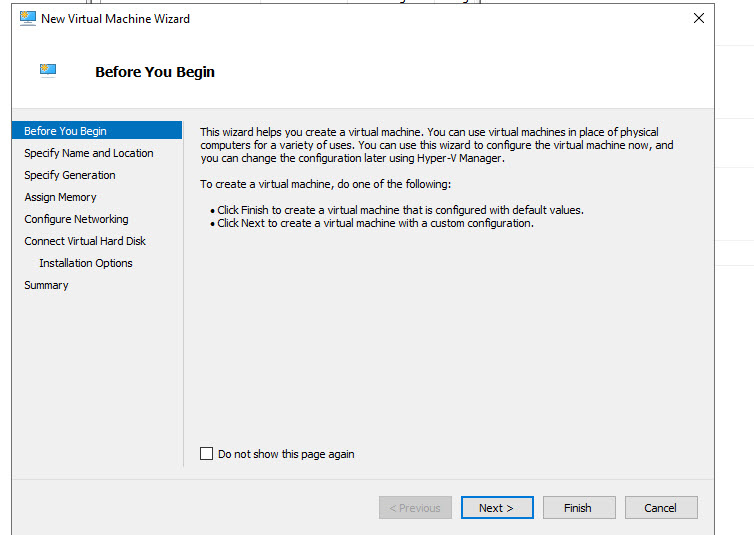The width and height of the screenshot is (754, 535).
Task: Cancel the virtual machine wizard
Action: pyautogui.click(x=660, y=508)
